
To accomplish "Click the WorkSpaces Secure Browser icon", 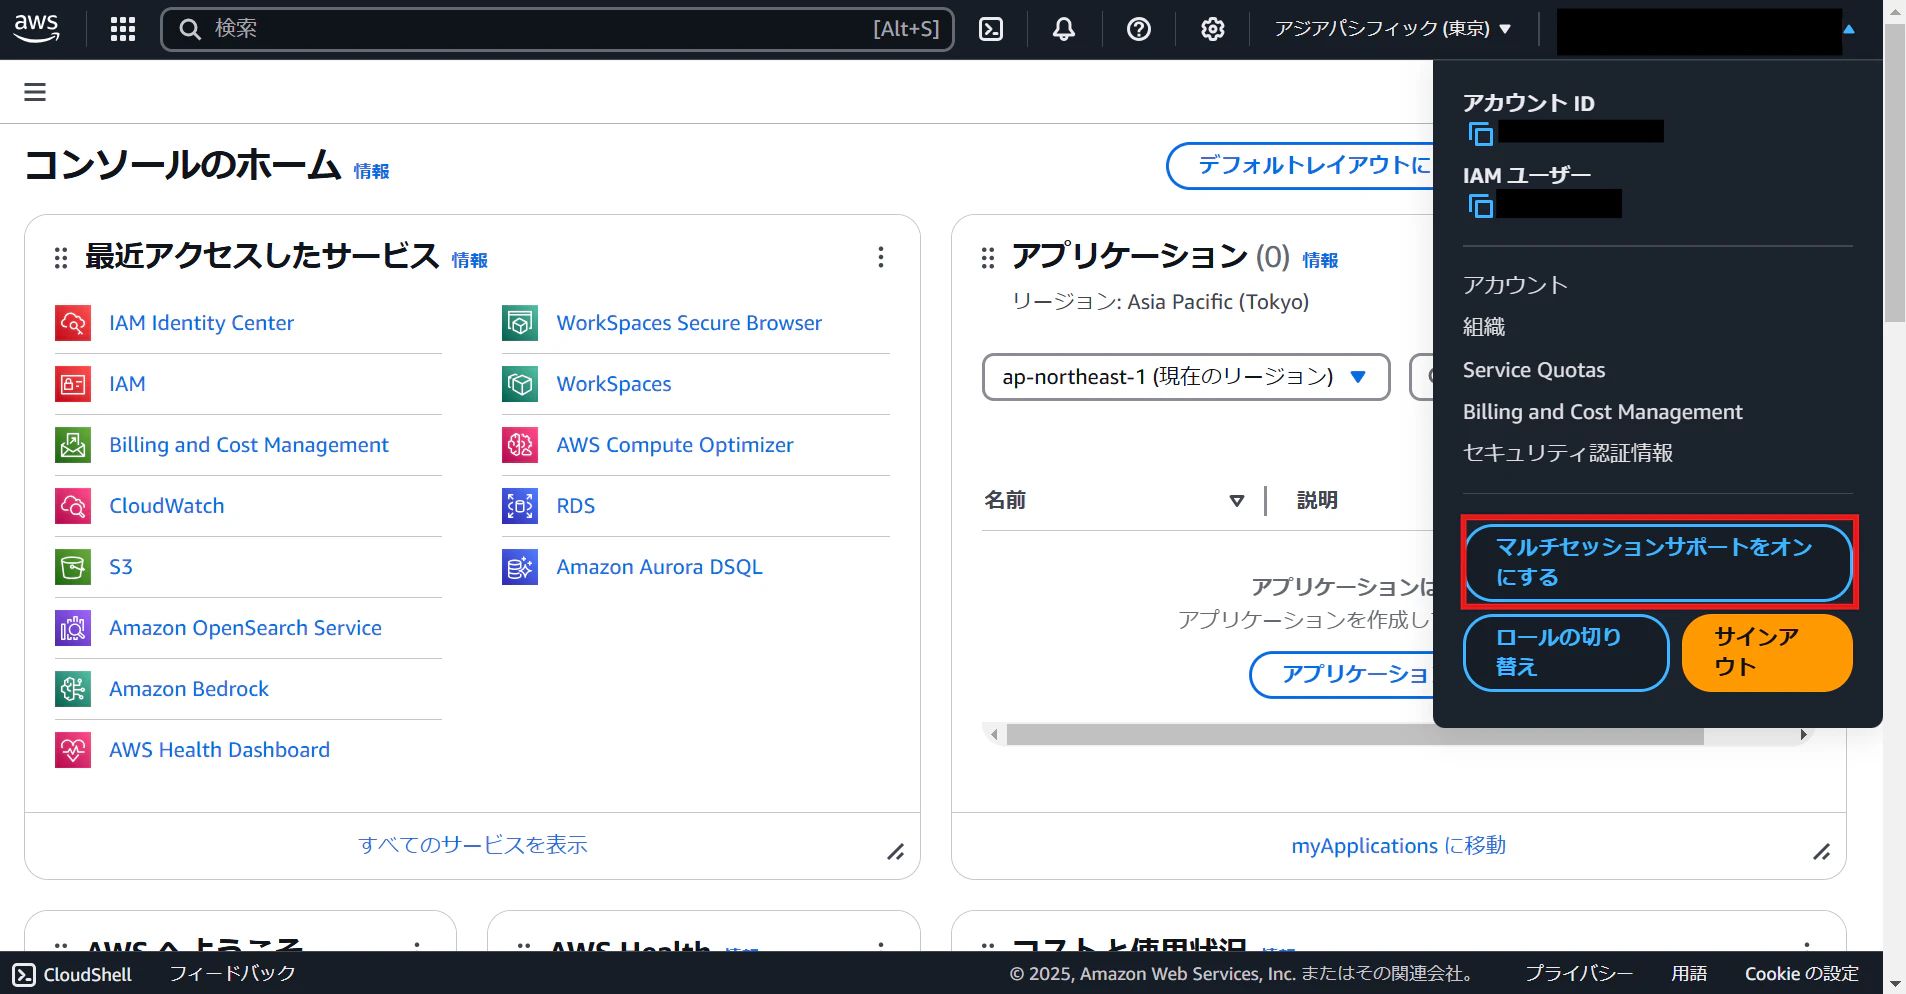I will click(520, 323).
